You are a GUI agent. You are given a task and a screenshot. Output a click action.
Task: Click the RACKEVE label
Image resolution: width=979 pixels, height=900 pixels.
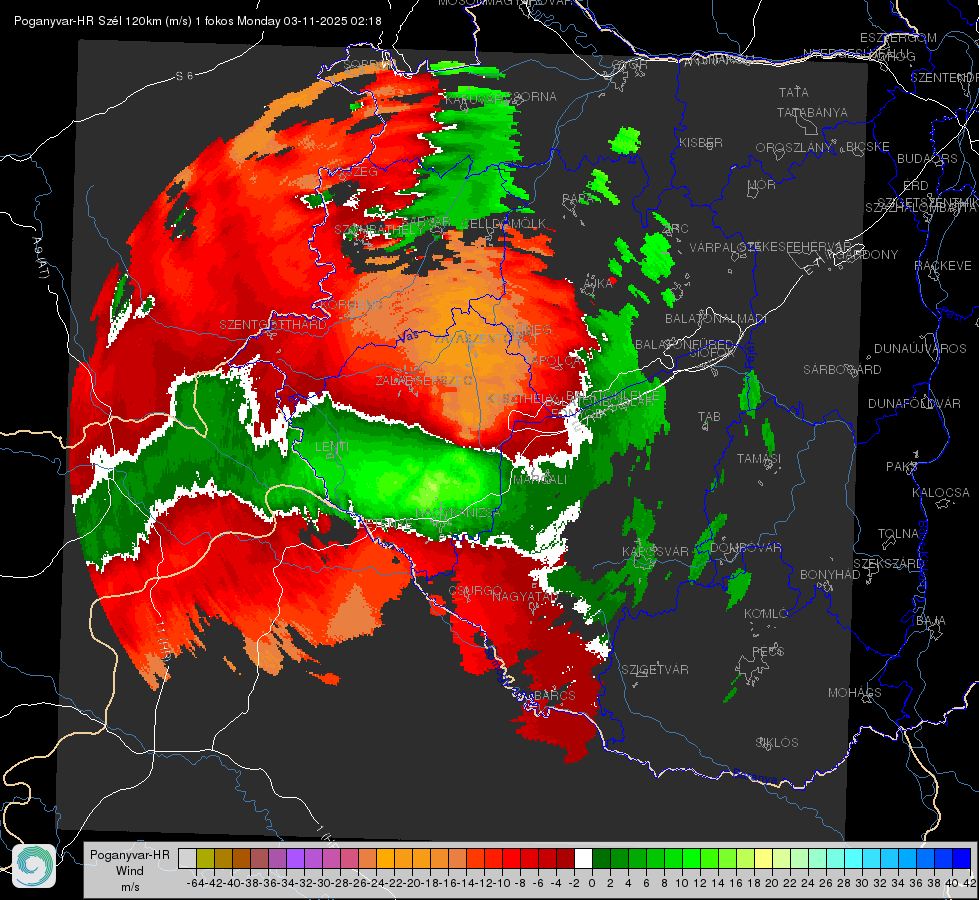pyautogui.click(x=943, y=265)
